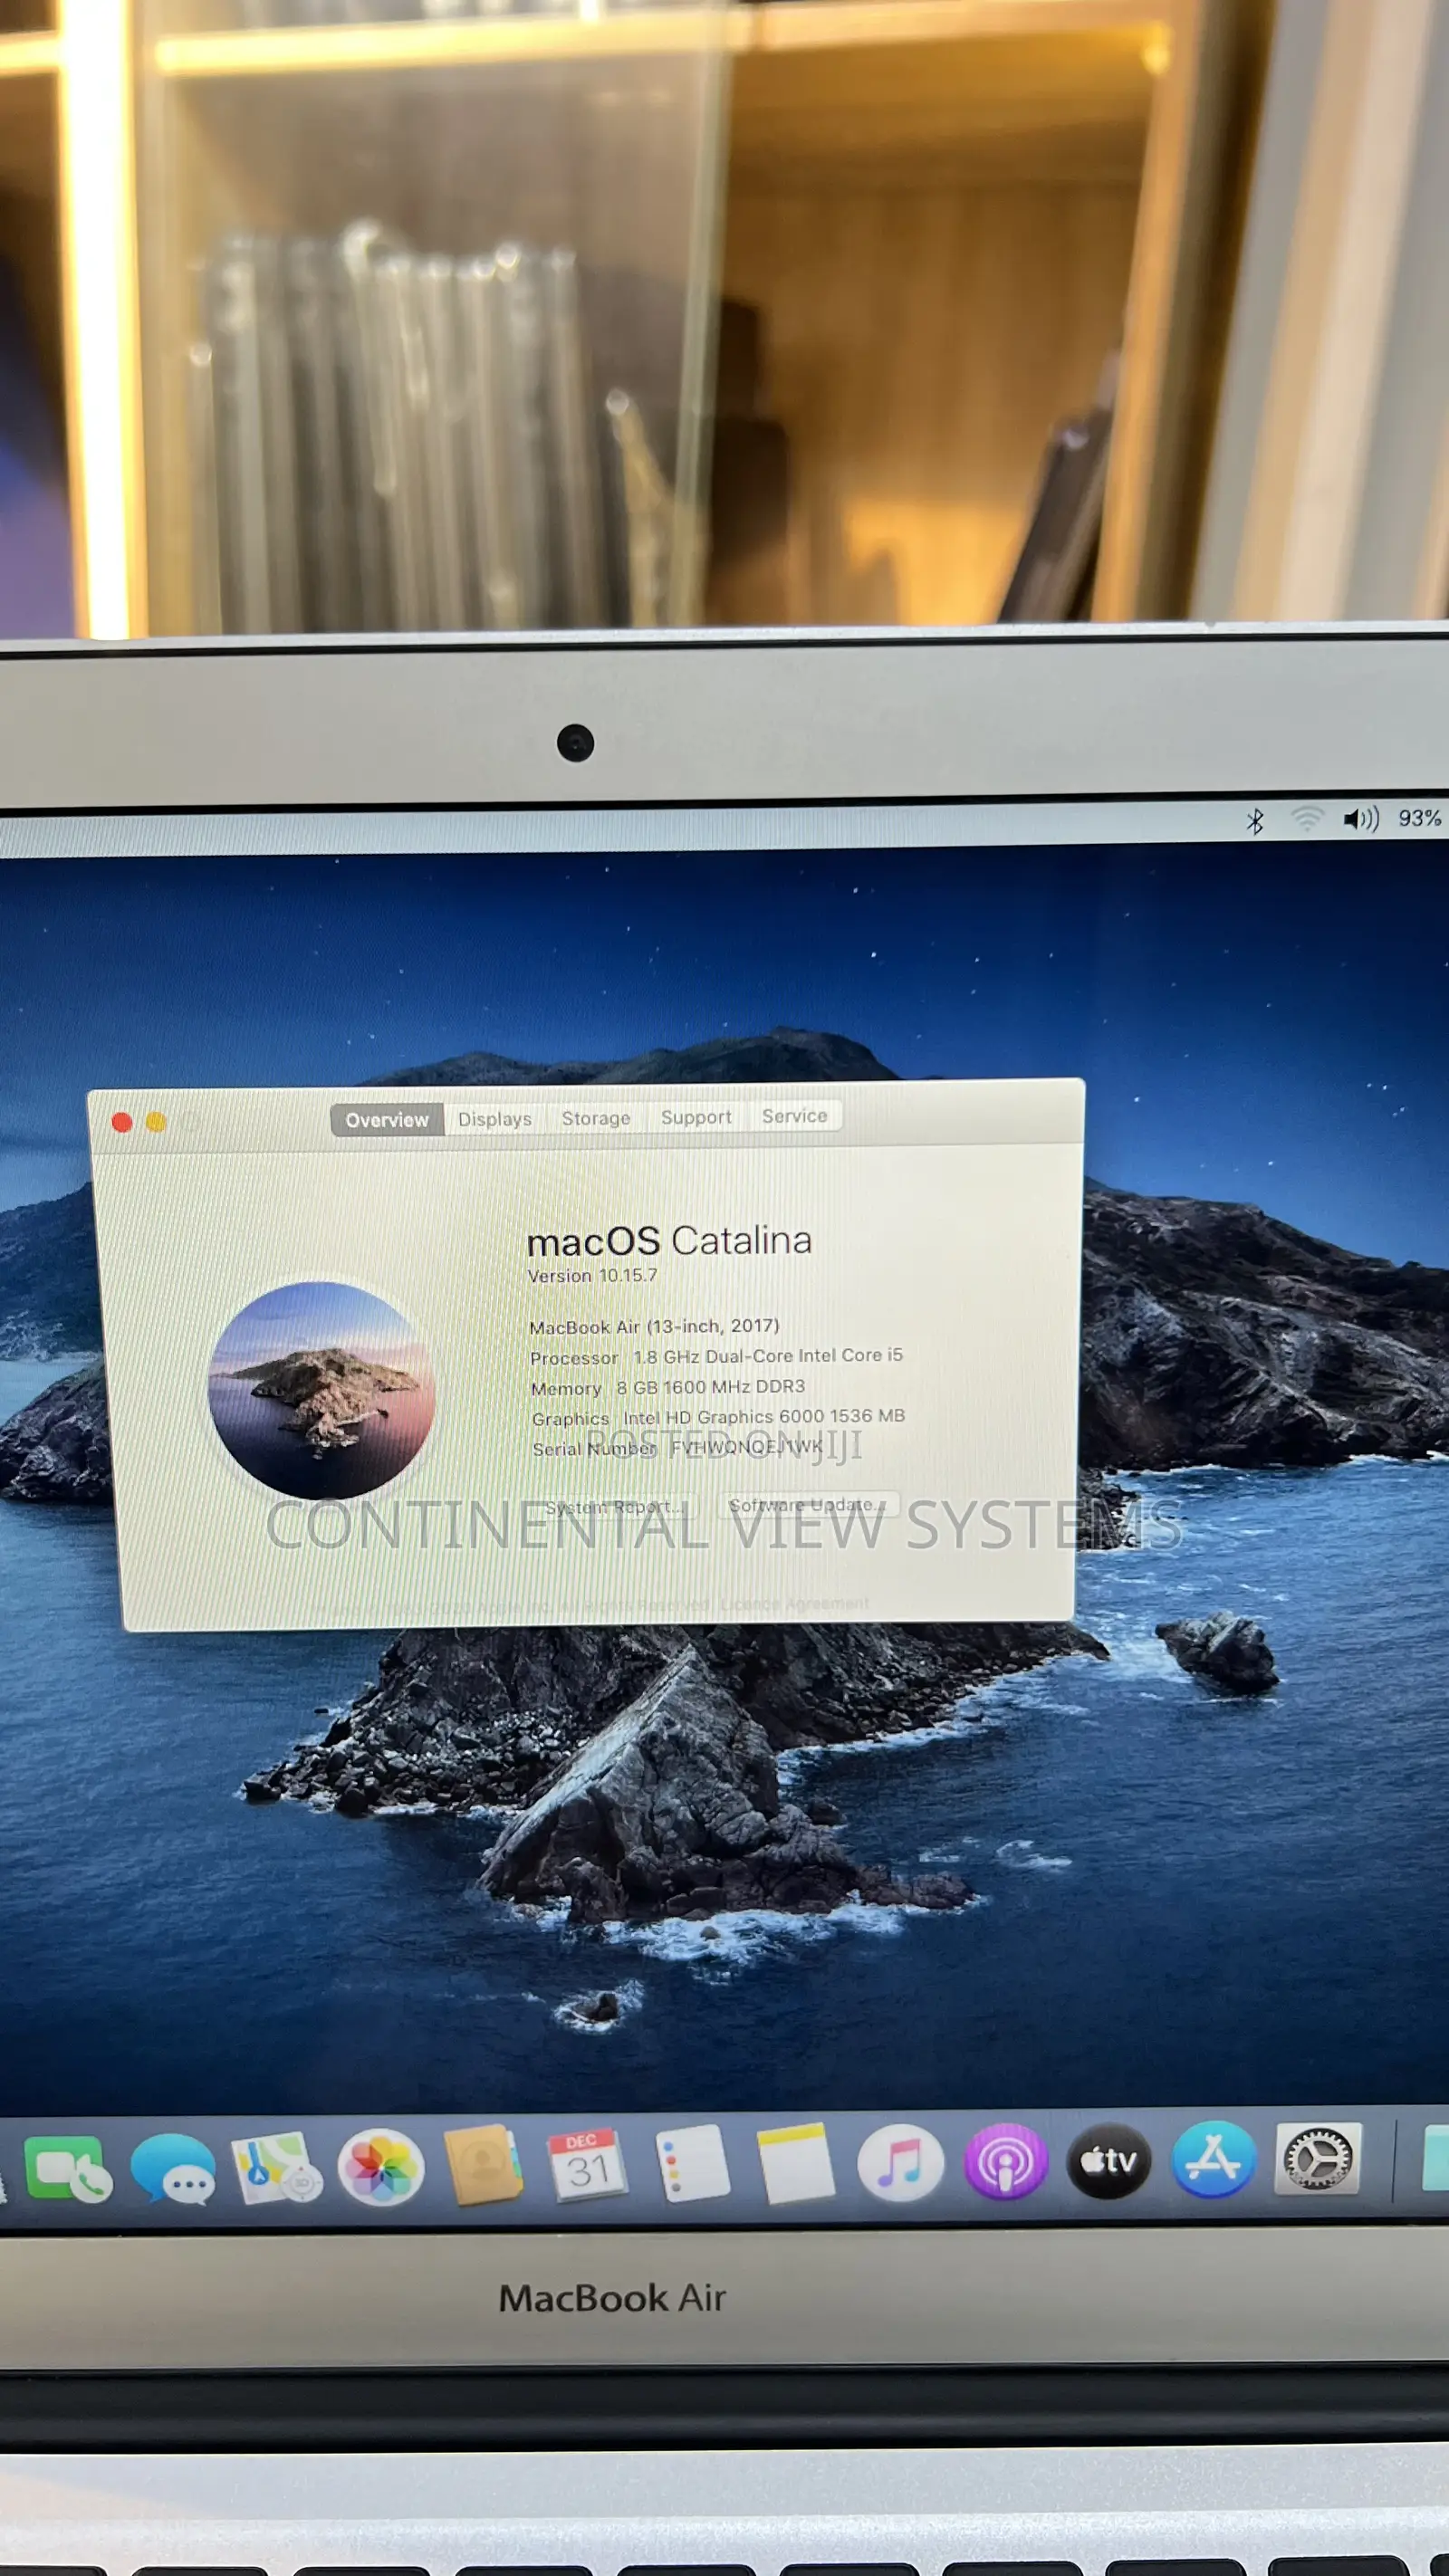Click the Serial Number value
The image size is (1449, 2576).
(747, 1446)
